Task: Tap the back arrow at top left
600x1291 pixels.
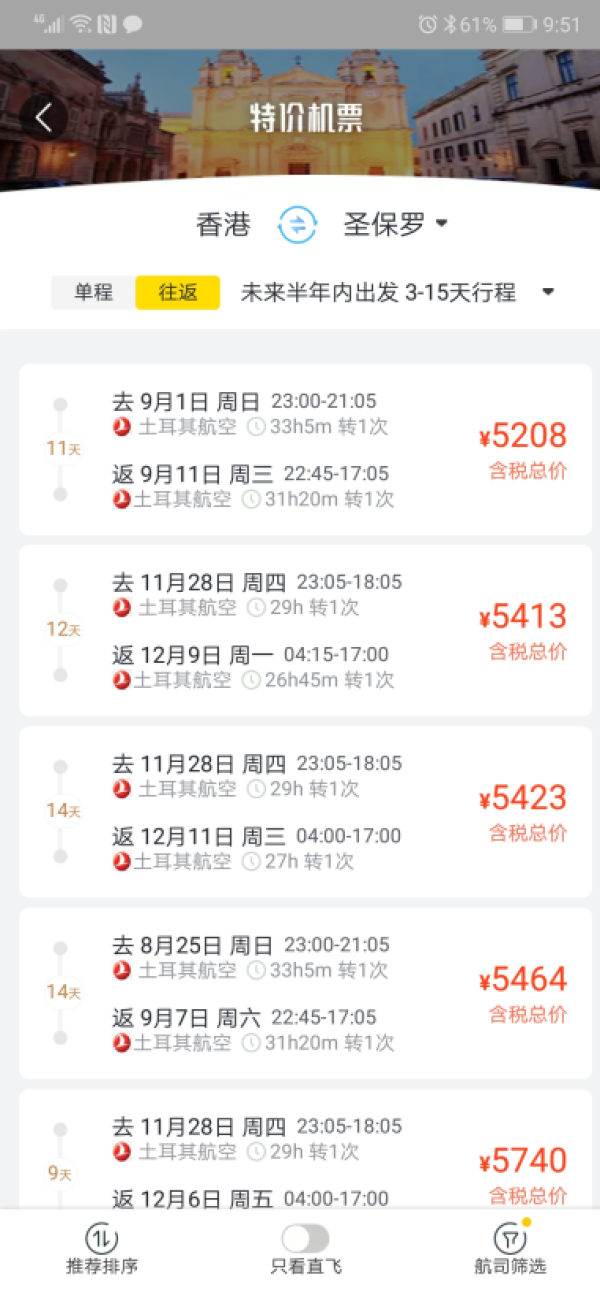Action: 42,115
